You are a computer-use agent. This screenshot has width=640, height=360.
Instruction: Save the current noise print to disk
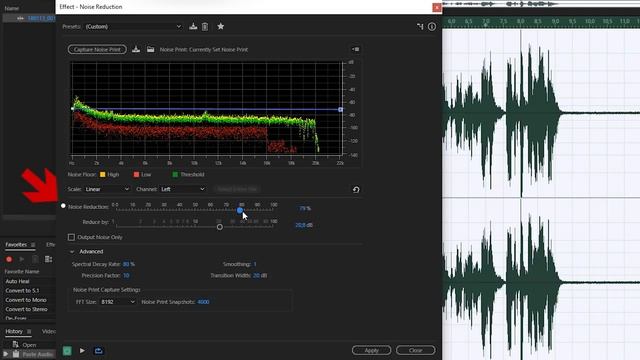click(x=136, y=49)
